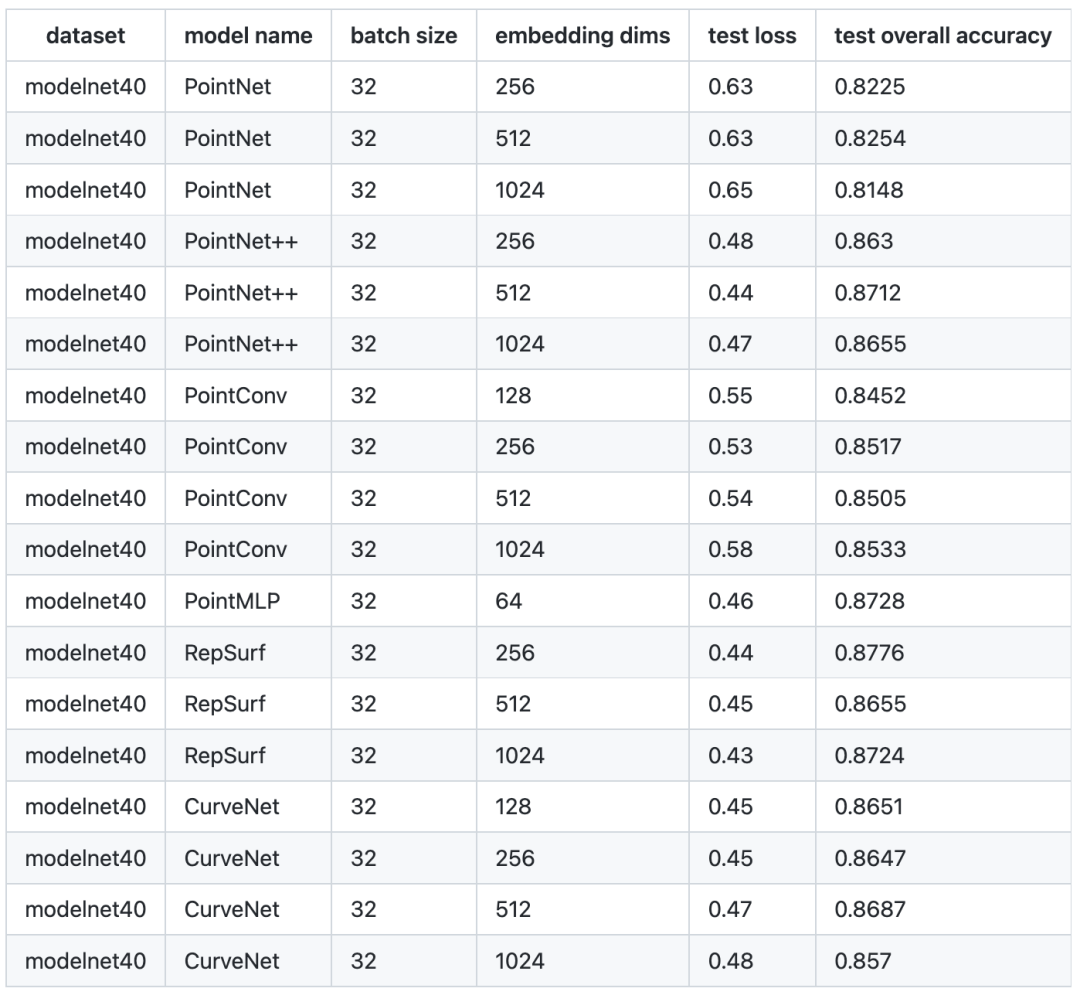
Task: Click accuracy 0.8655 in PointNet++ row
Action: pyautogui.click(x=870, y=344)
